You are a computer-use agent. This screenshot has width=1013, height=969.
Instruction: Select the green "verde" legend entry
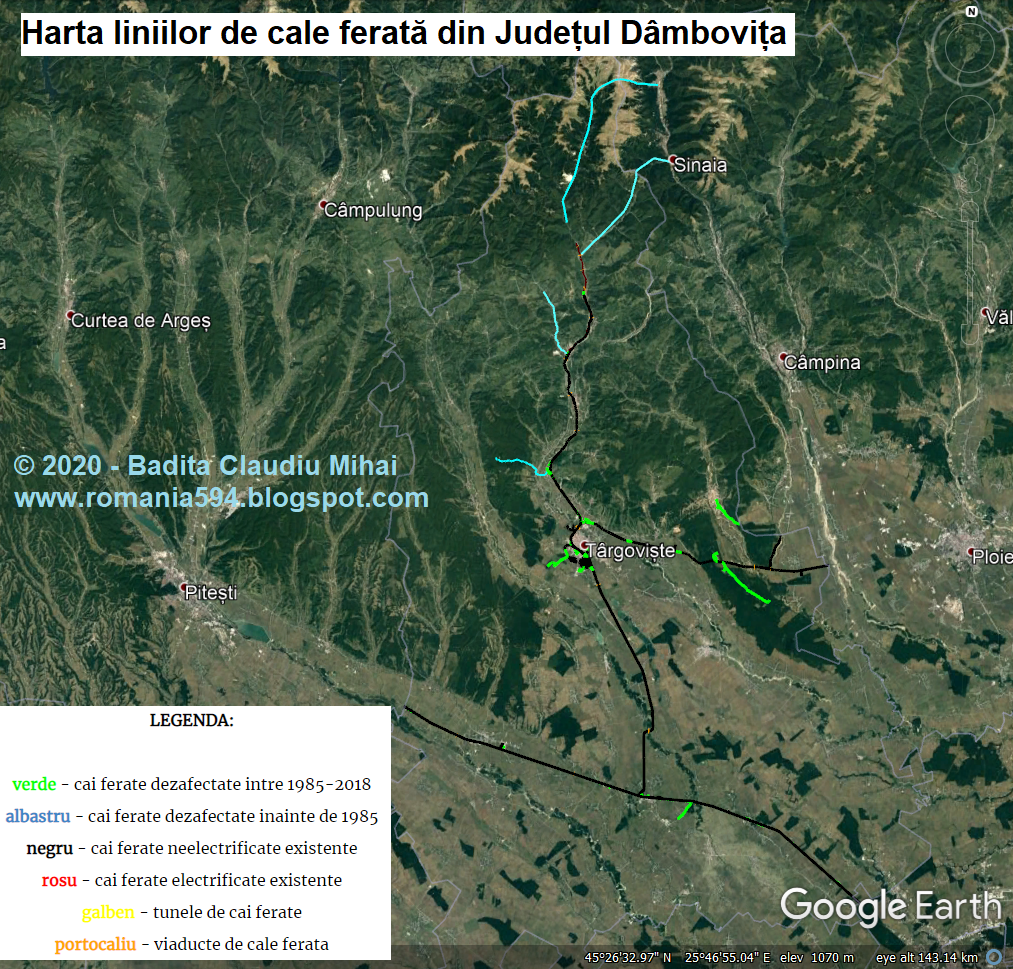(34, 784)
